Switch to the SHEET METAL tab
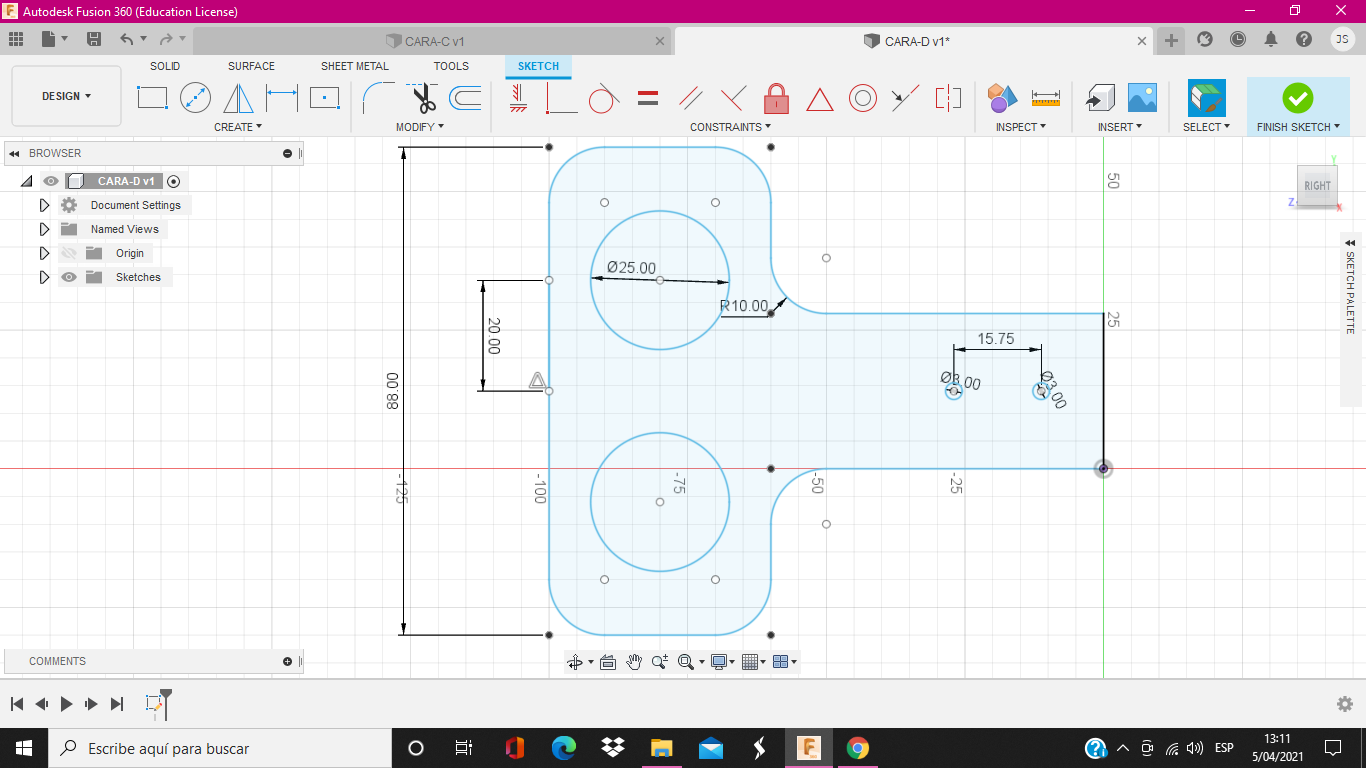Viewport: 1366px width, 768px height. pyautogui.click(x=354, y=66)
